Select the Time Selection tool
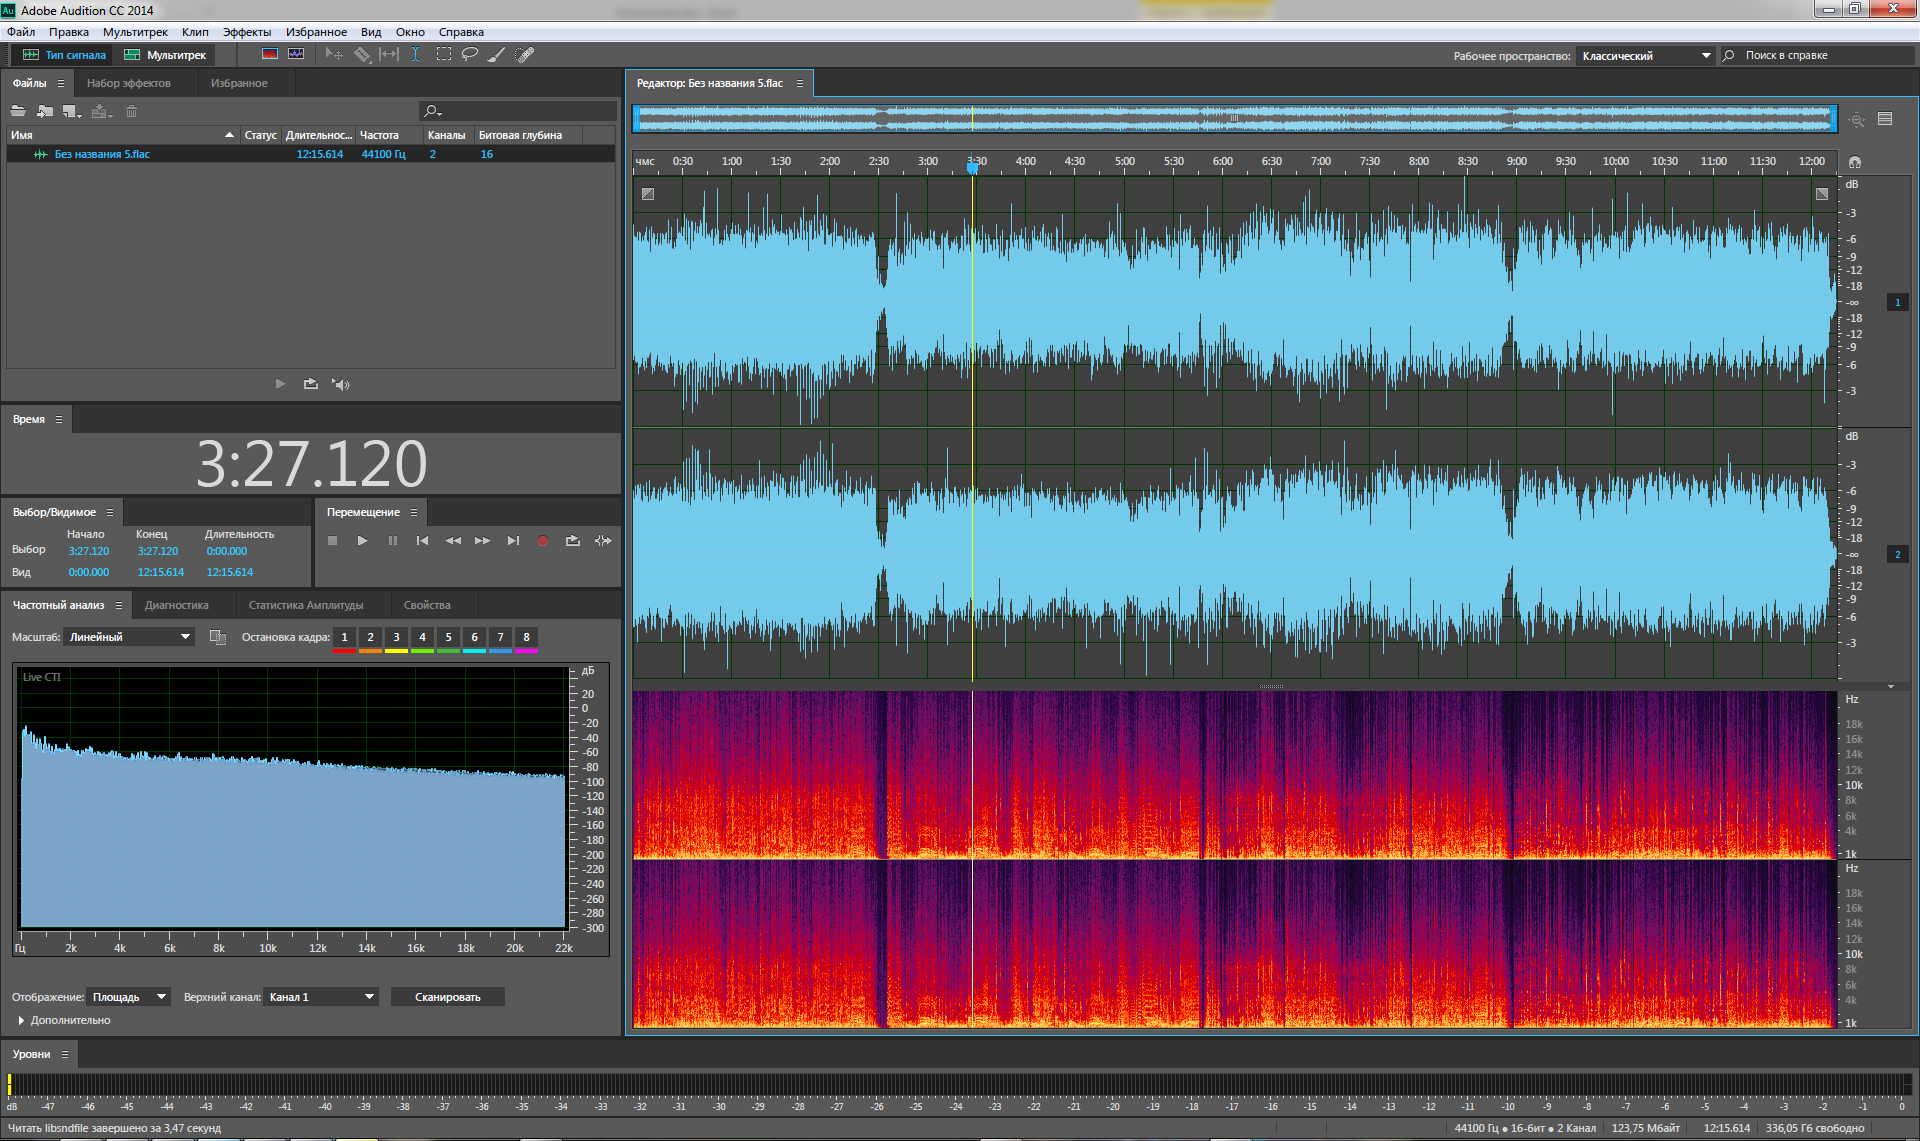The image size is (1920, 1141). (415, 55)
